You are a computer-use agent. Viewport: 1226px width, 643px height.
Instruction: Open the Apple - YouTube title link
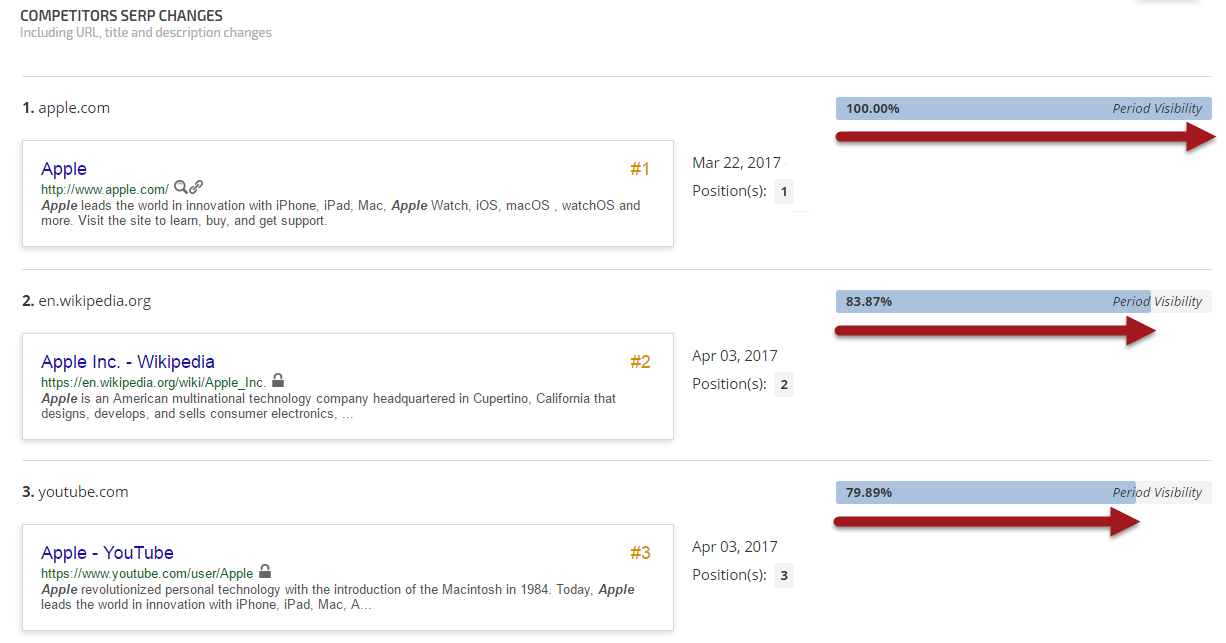[x=107, y=553]
